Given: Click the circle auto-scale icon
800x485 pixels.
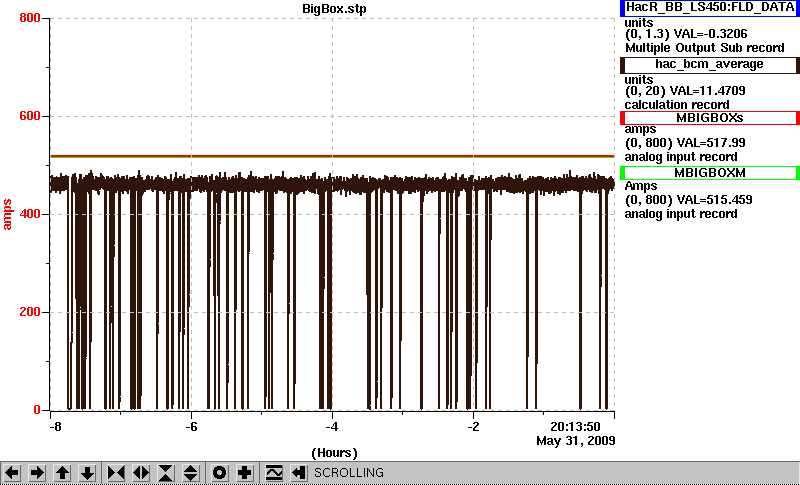Looking at the screenshot, I should [219, 473].
